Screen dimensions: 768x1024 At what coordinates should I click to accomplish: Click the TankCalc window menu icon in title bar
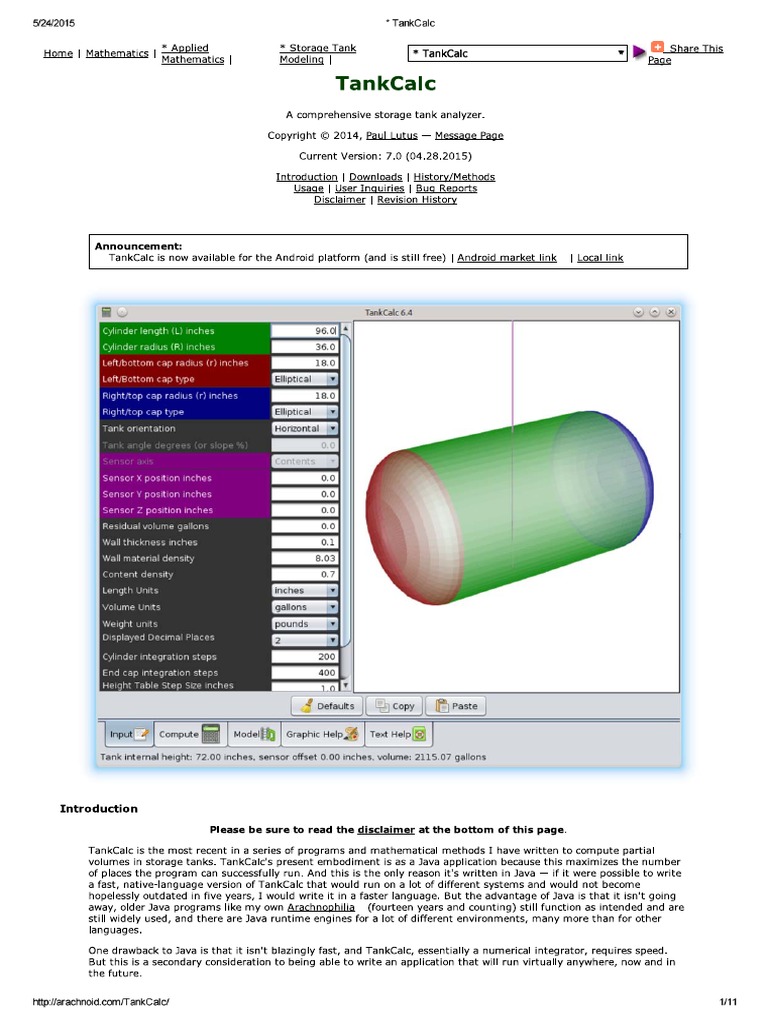106,312
